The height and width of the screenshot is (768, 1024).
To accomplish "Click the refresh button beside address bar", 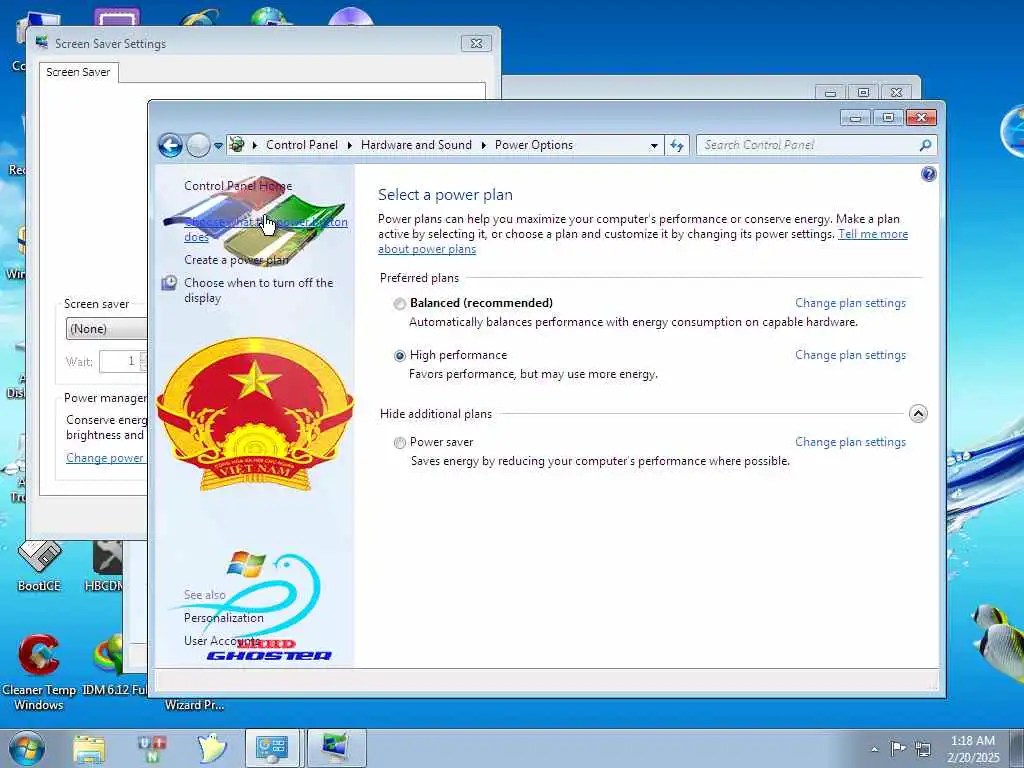I will [677, 145].
